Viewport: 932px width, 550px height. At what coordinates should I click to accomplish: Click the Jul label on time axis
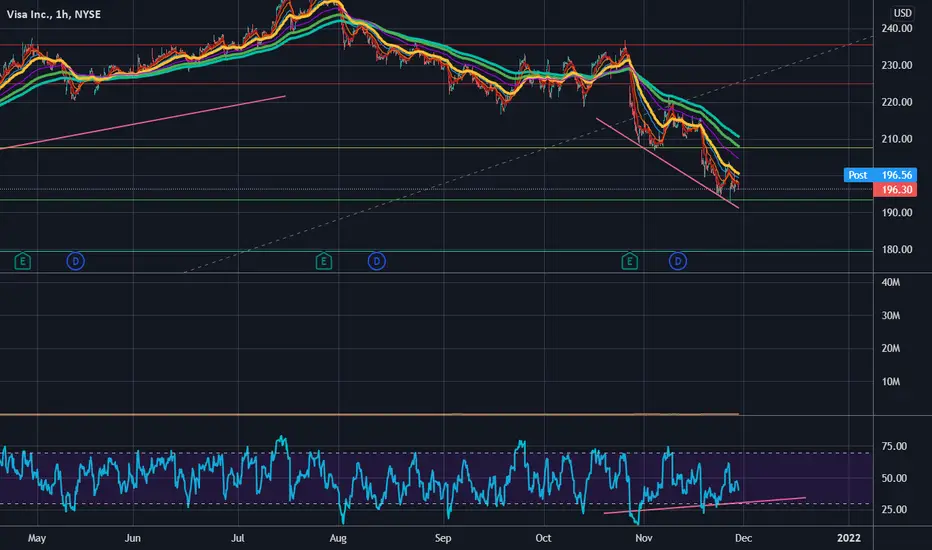point(238,538)
